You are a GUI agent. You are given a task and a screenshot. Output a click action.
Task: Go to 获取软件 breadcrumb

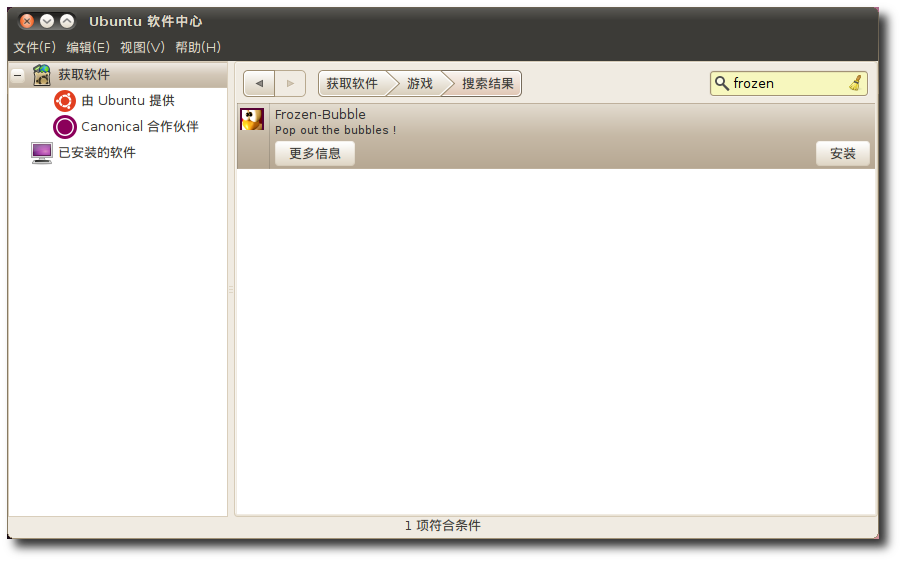click(351, 83)
